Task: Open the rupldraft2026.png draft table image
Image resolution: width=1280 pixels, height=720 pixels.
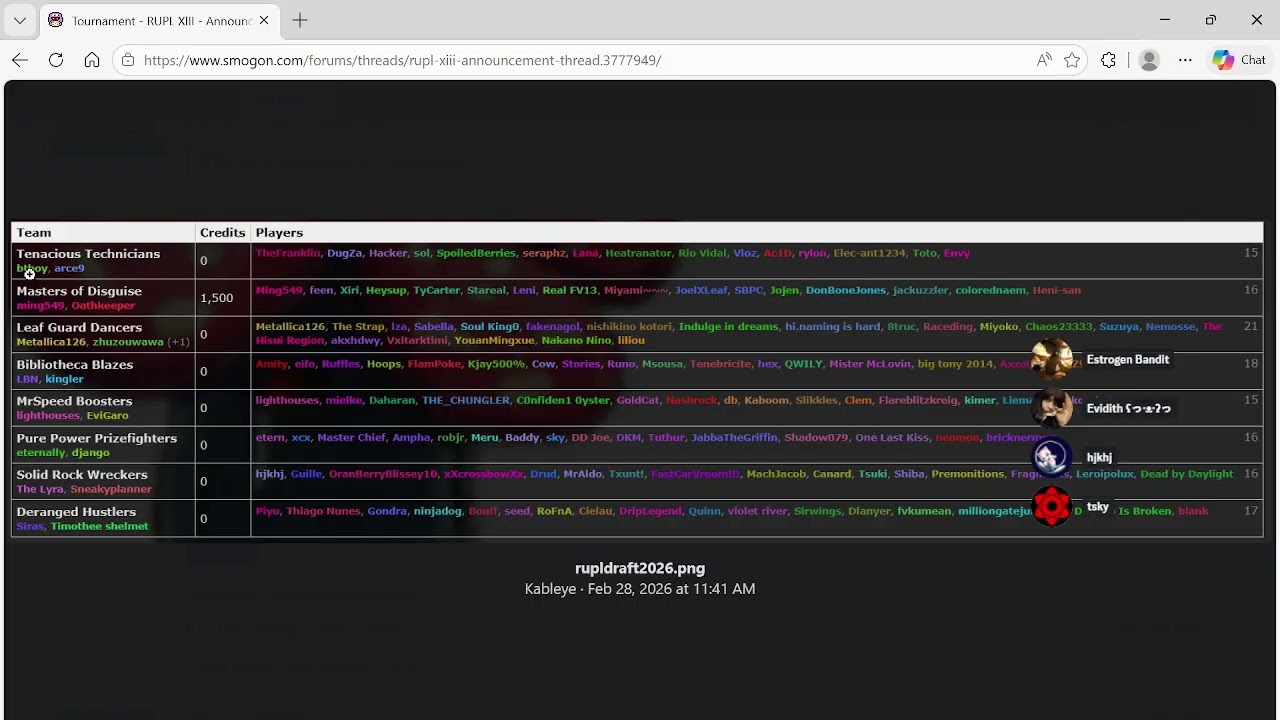Action: (637, 380)
